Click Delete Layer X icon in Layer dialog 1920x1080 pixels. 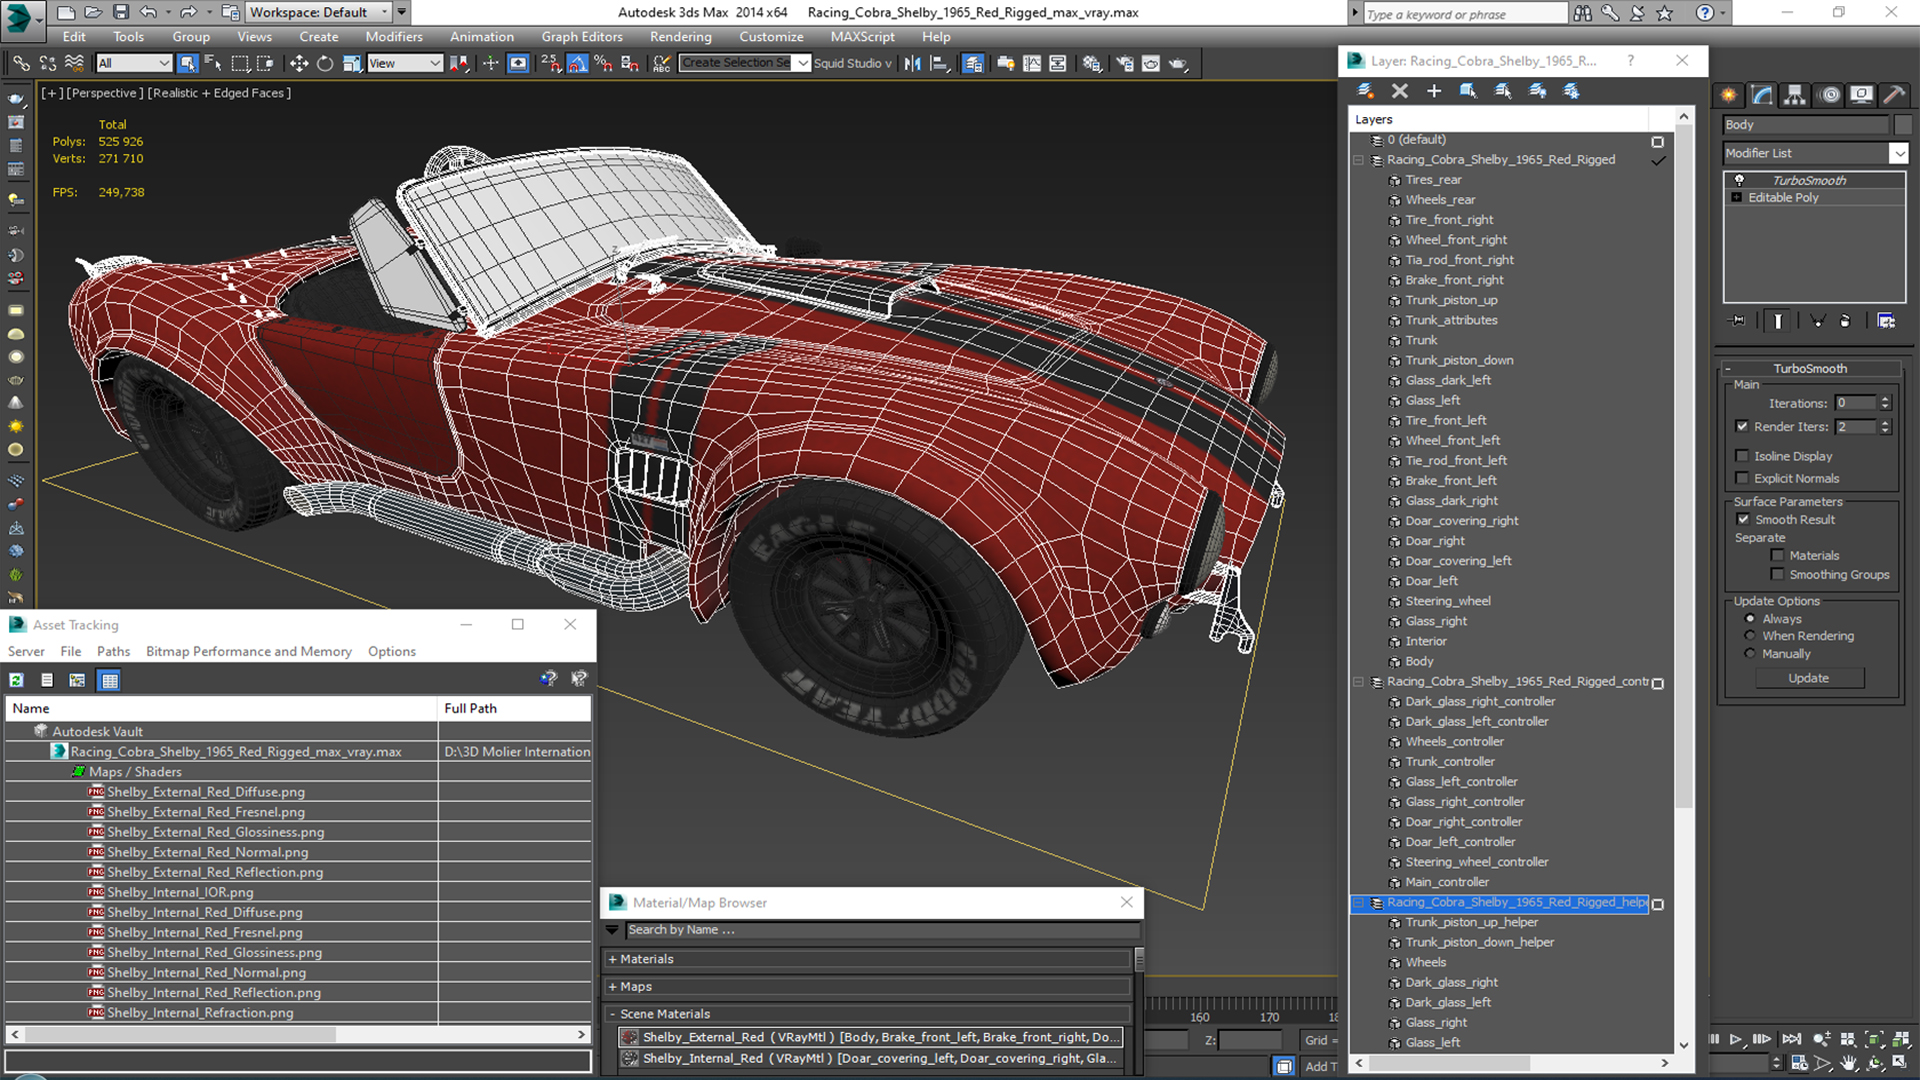(x=1400, y=91)
